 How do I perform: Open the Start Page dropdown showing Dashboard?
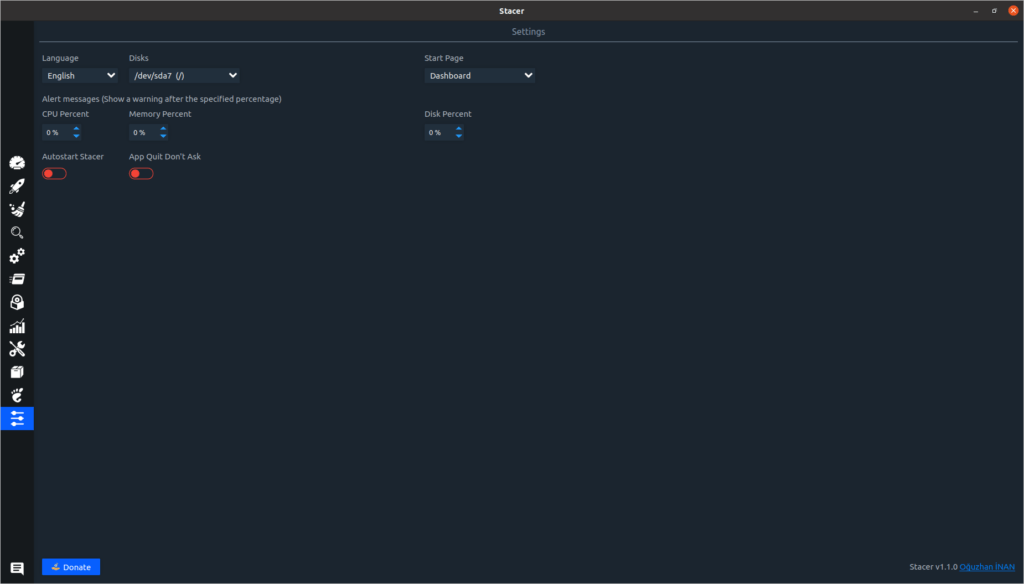479,76
